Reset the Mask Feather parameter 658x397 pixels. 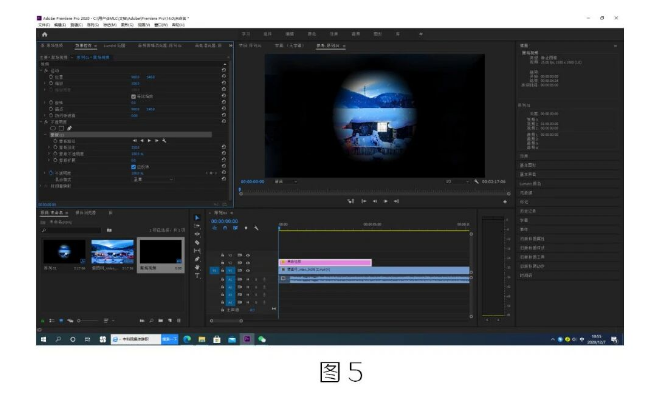coord(224,147)
